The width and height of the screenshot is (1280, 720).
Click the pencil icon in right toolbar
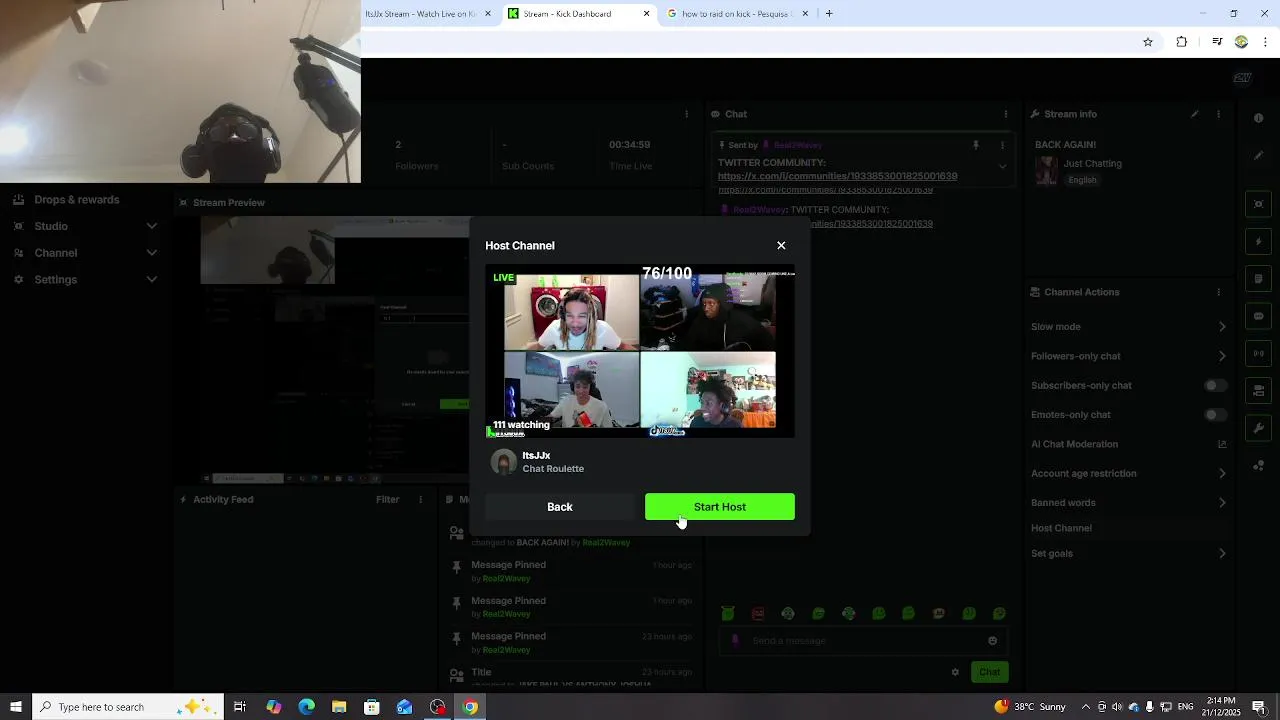tap(1258, 155)
